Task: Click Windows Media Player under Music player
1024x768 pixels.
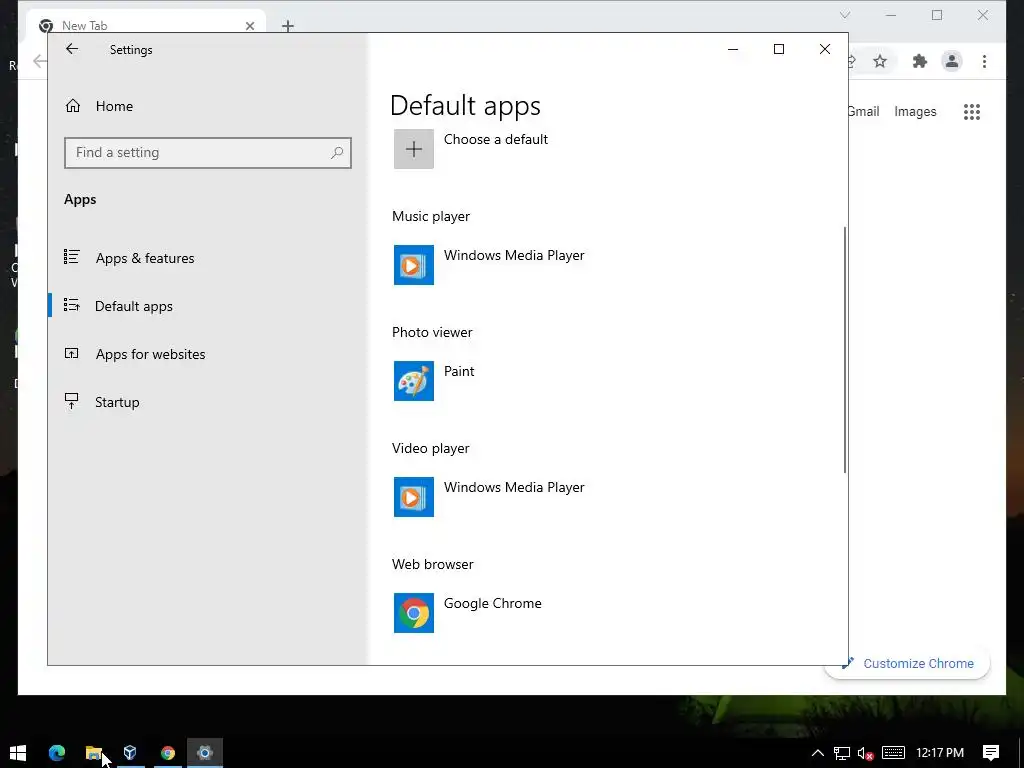Action: click(x=514, y=255)
